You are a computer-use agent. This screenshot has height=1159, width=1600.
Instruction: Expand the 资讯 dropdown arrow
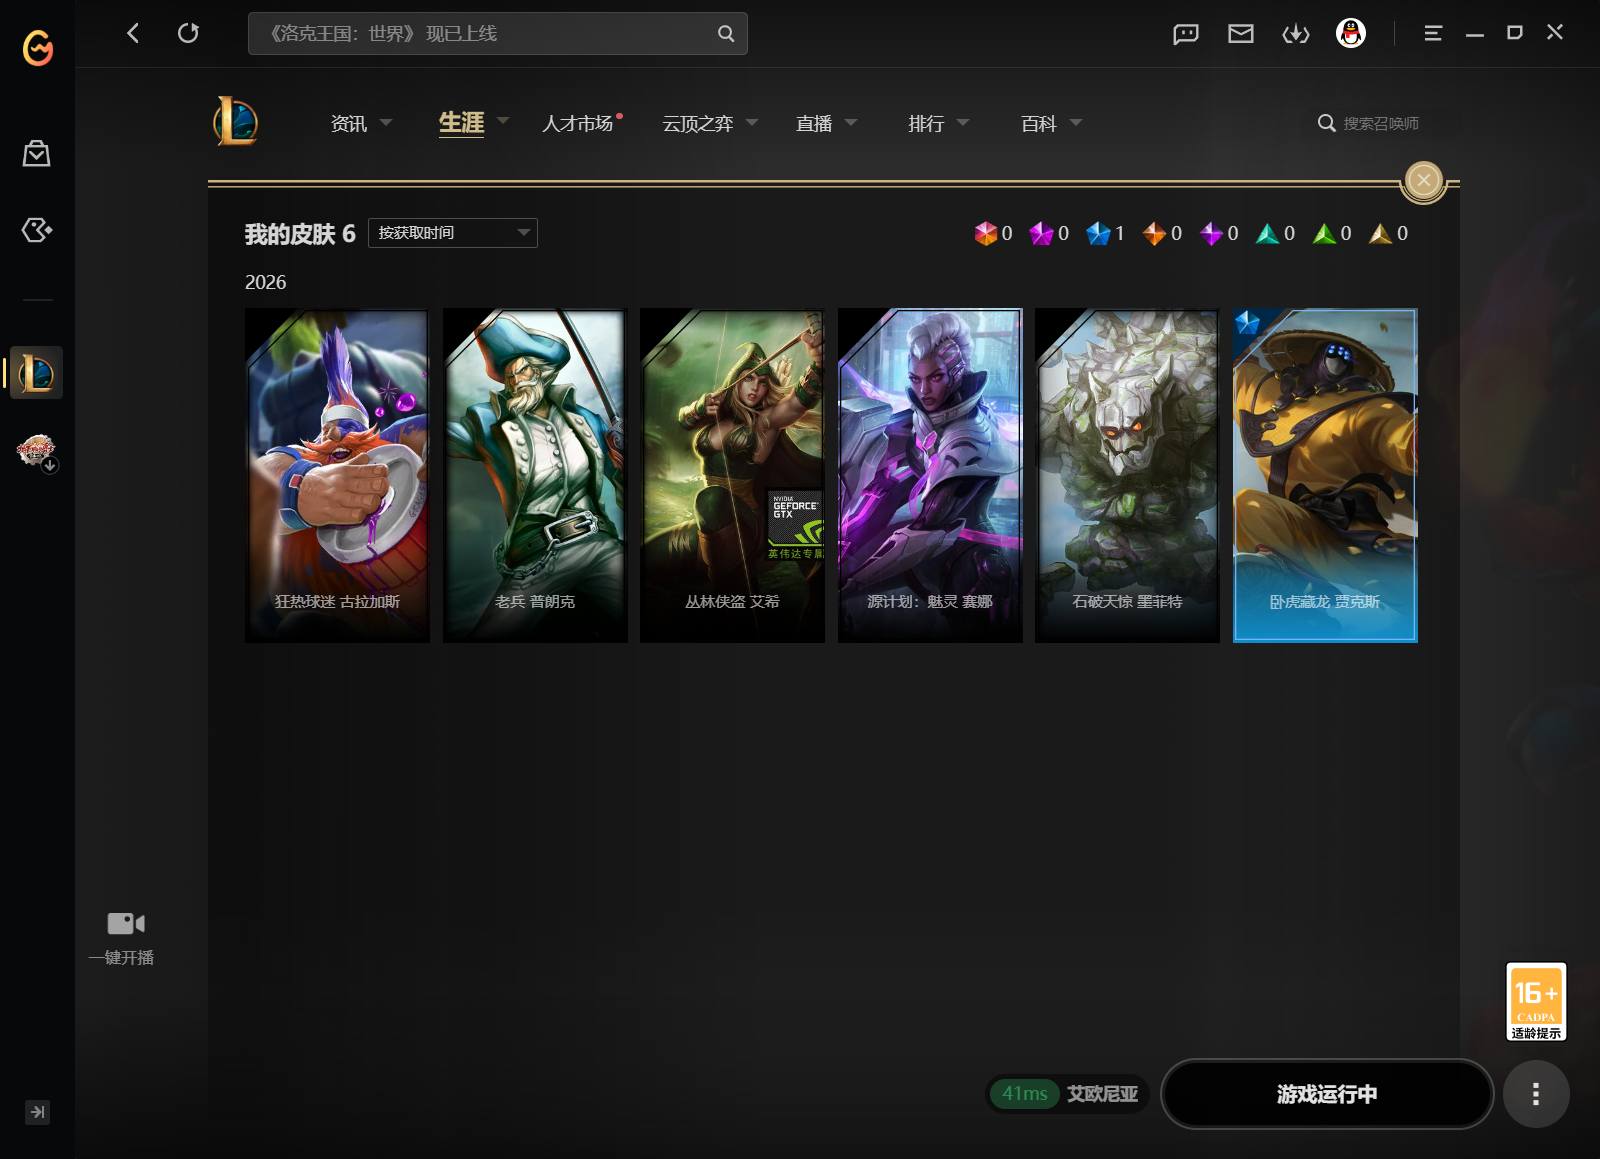click(386, 122)
